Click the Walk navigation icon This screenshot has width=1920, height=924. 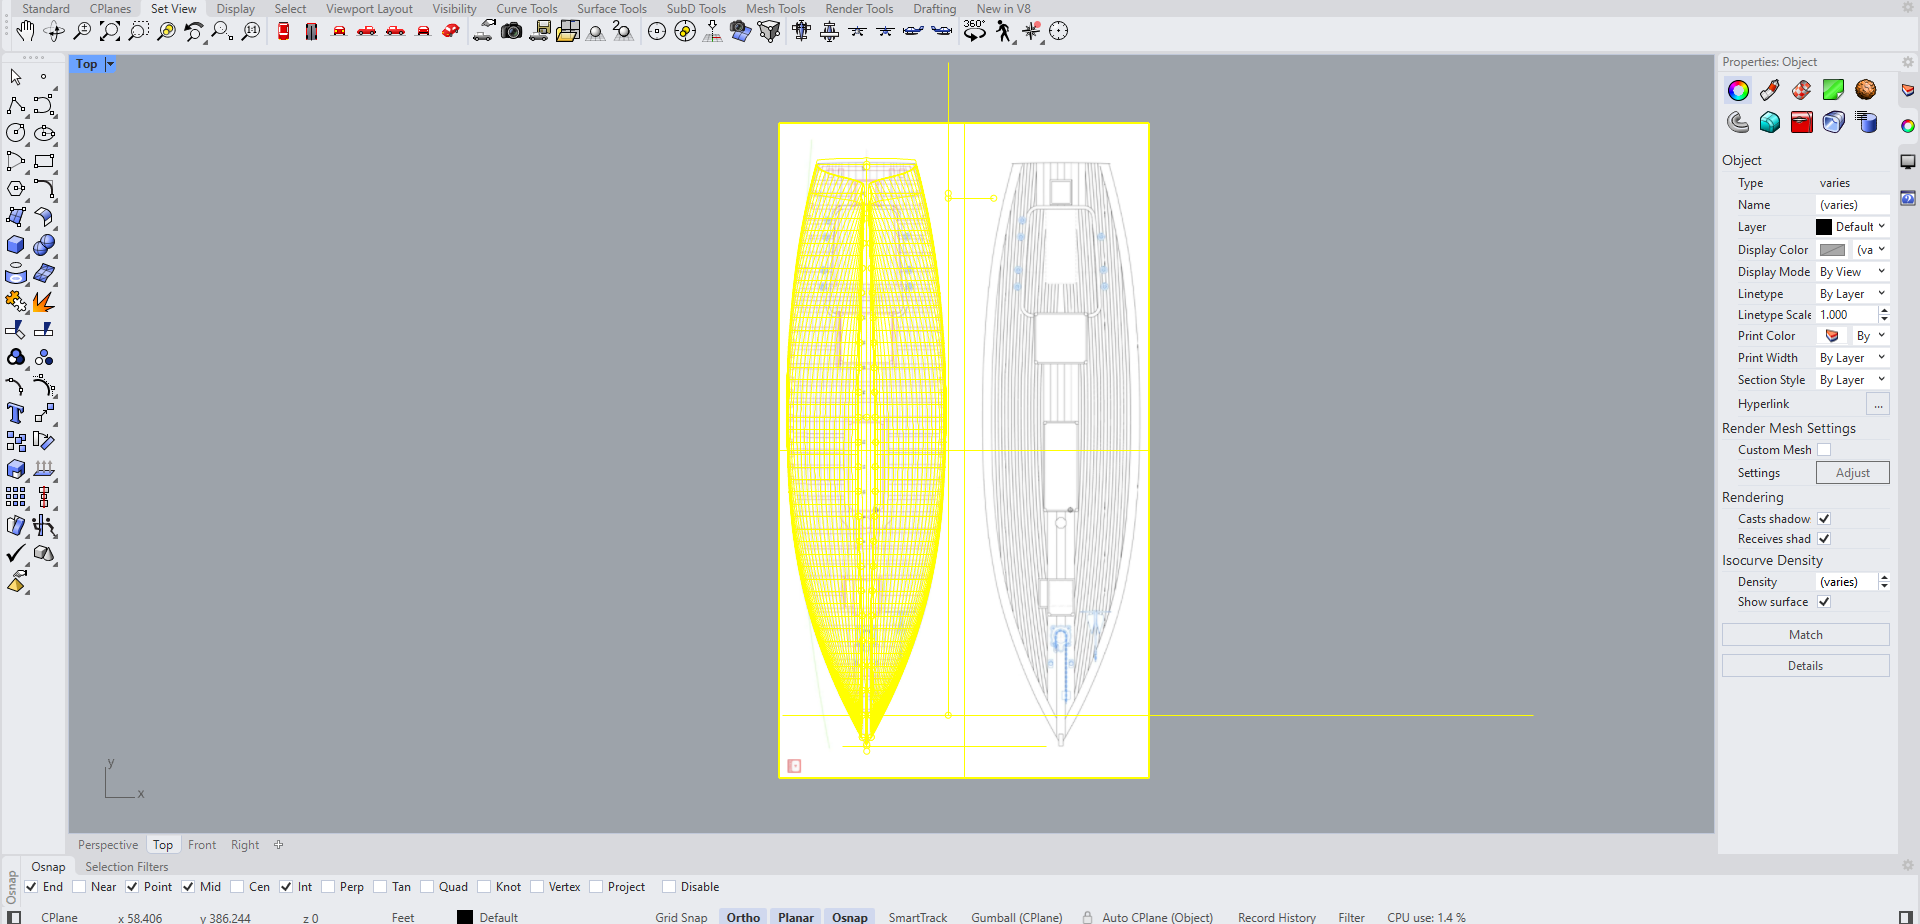1003,32
